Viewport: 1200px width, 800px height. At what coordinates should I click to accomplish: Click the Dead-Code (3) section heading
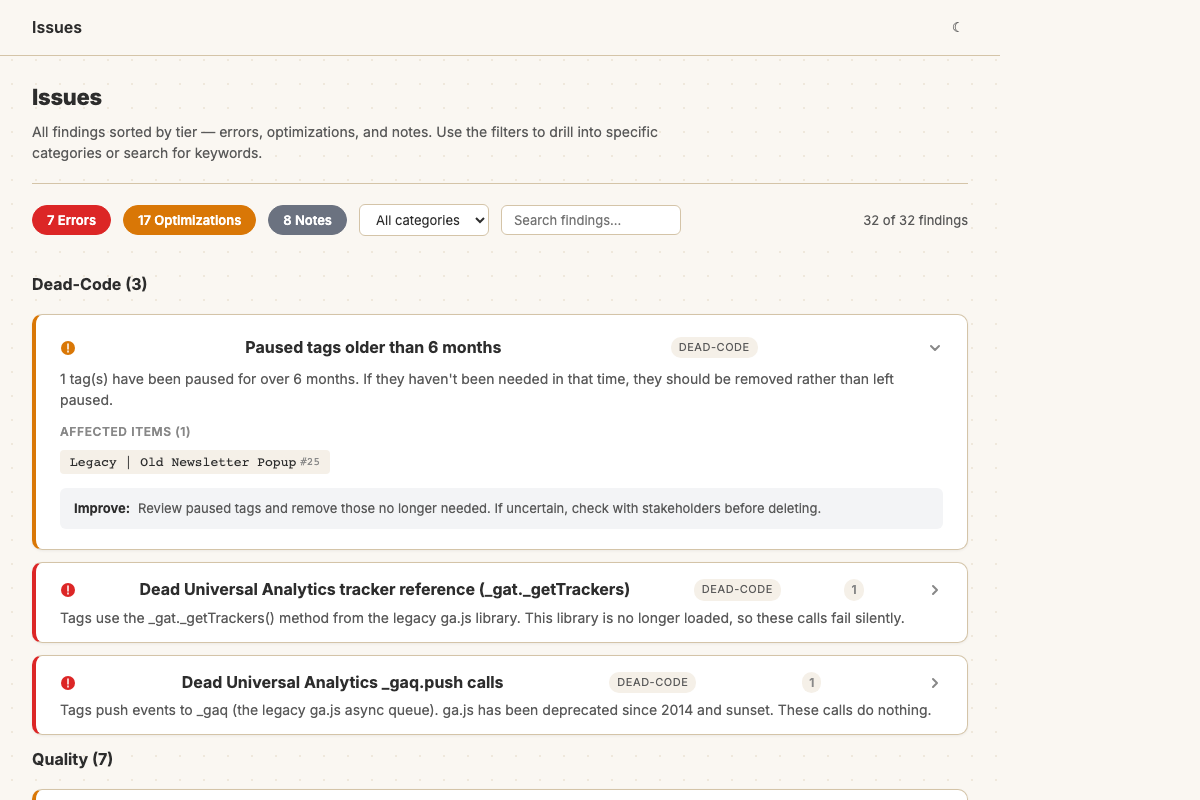pyautogui.click(x=89, y=284)
